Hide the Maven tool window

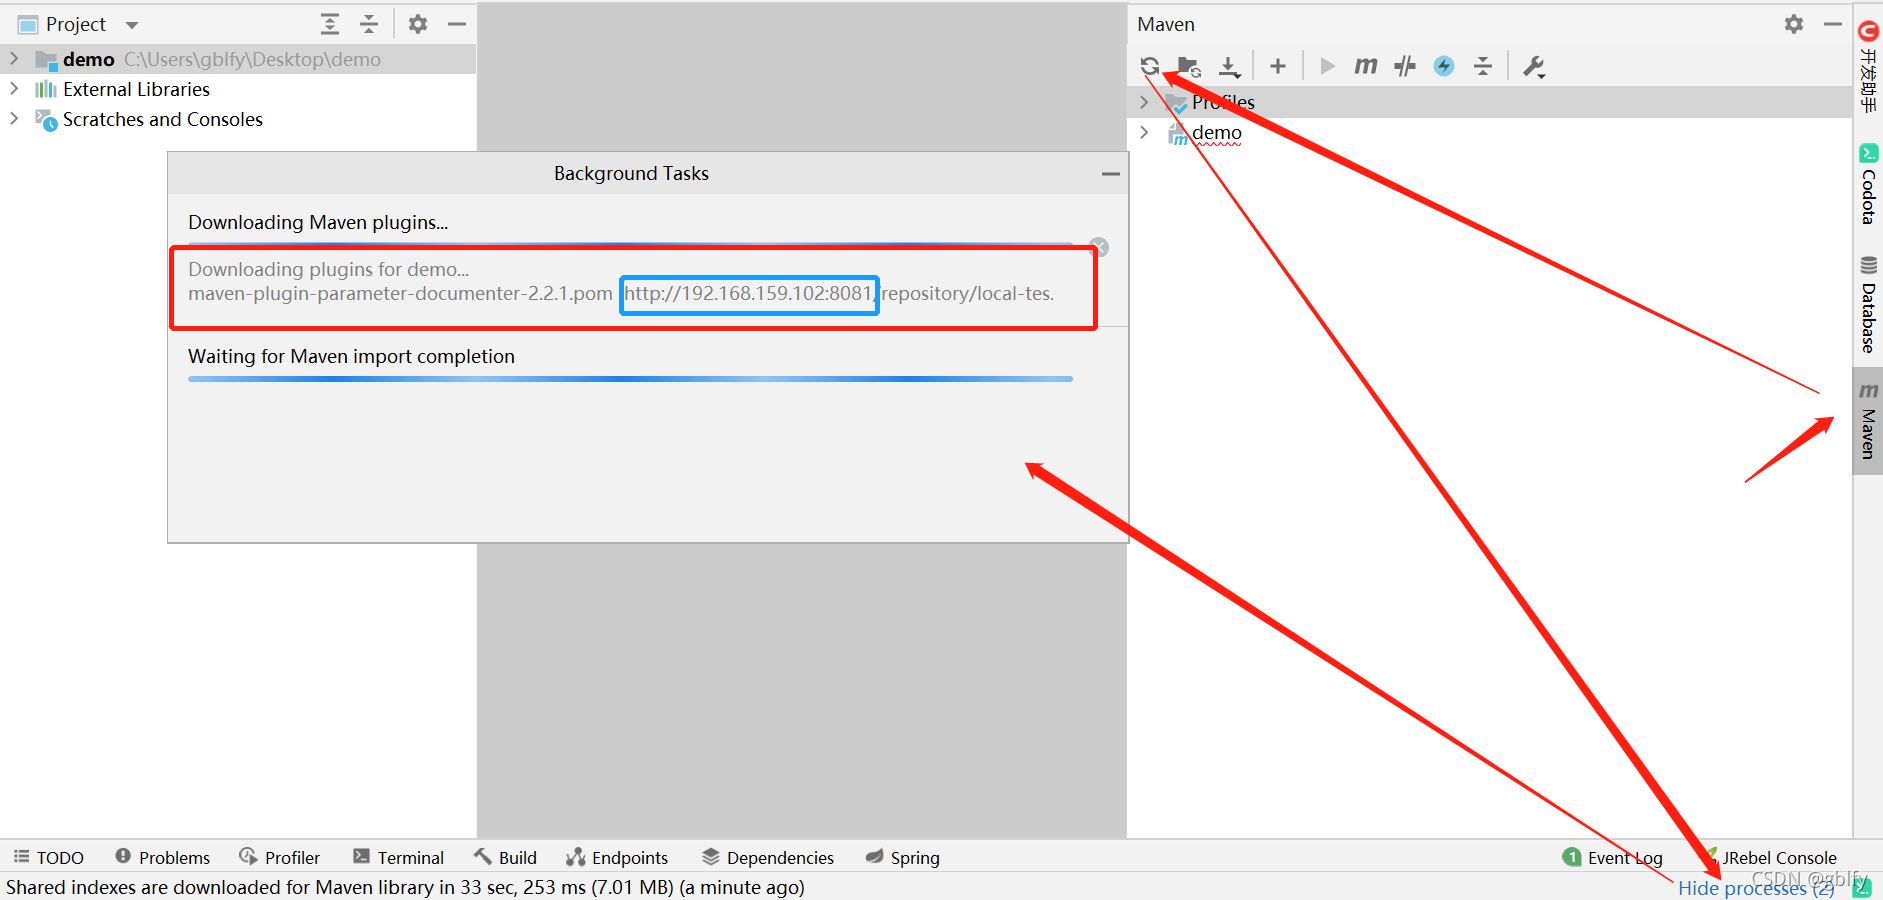coord(1832,24)
